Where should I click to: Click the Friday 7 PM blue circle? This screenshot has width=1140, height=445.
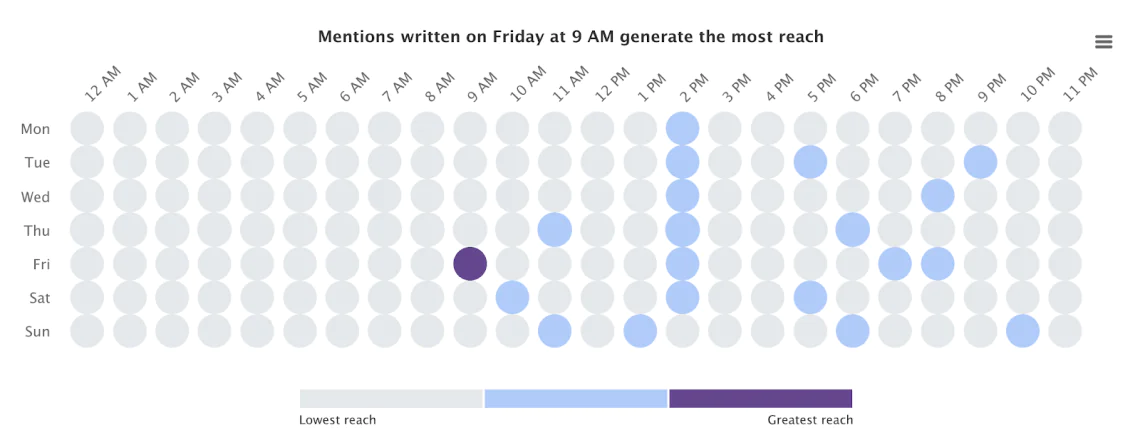click(x=895, y=264)
